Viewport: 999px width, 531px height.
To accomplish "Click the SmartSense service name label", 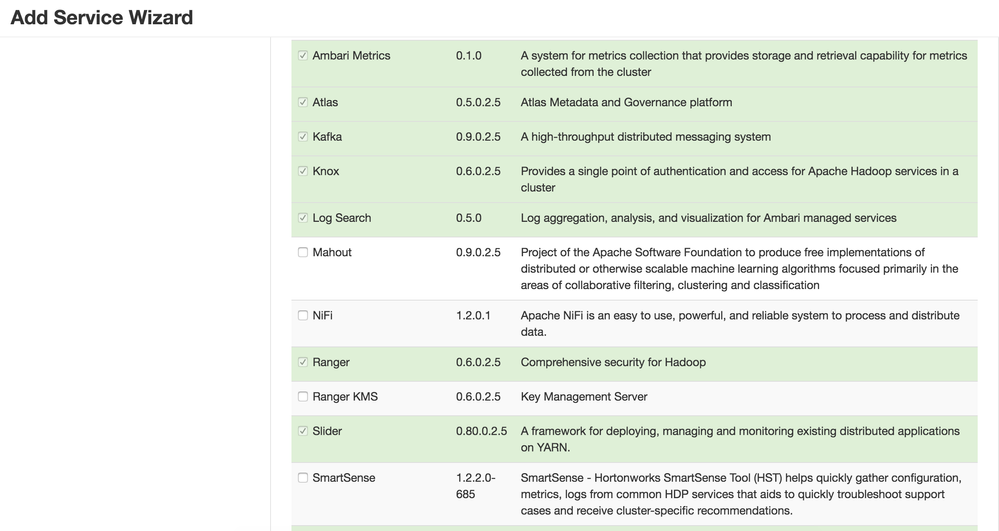I will pos(344,478).
